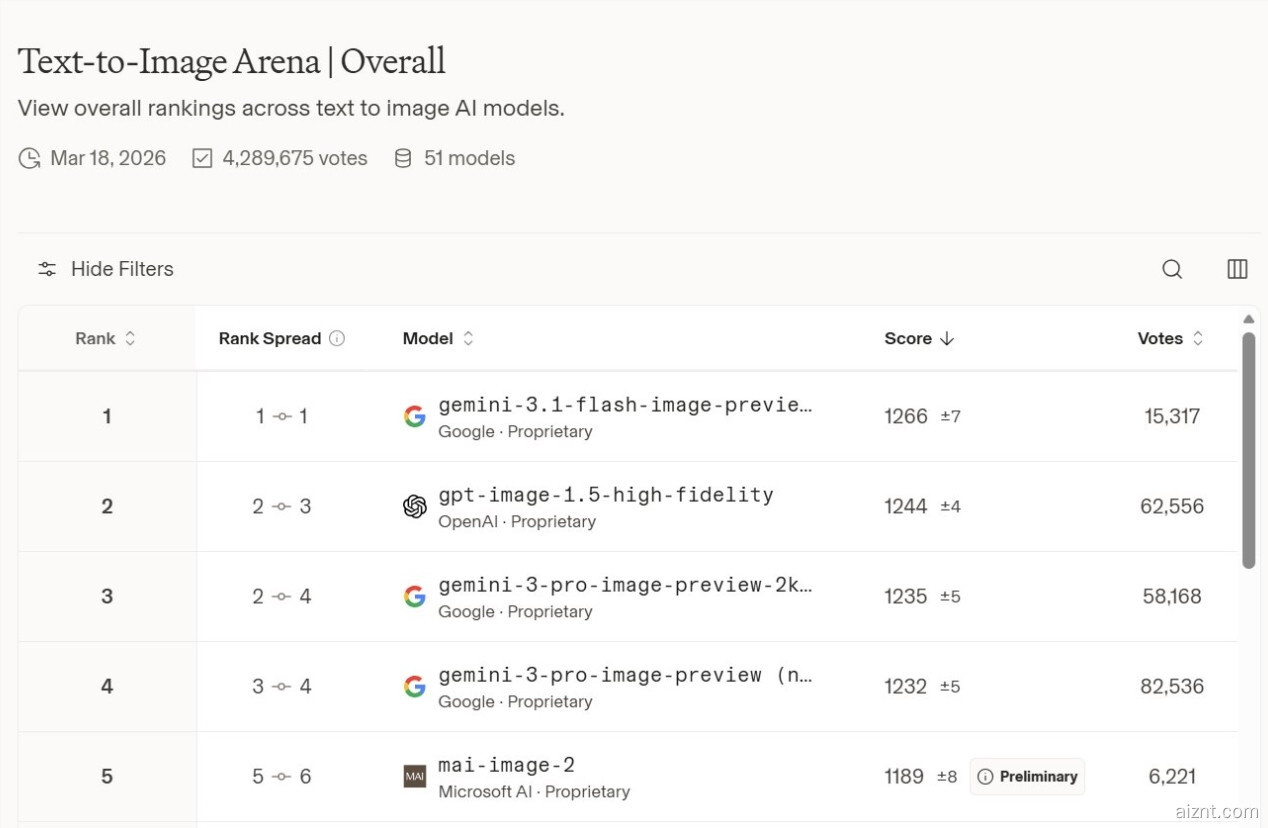Sort table by Model column
This screenshot has height=828, width=1268.
tap(438, 339)
